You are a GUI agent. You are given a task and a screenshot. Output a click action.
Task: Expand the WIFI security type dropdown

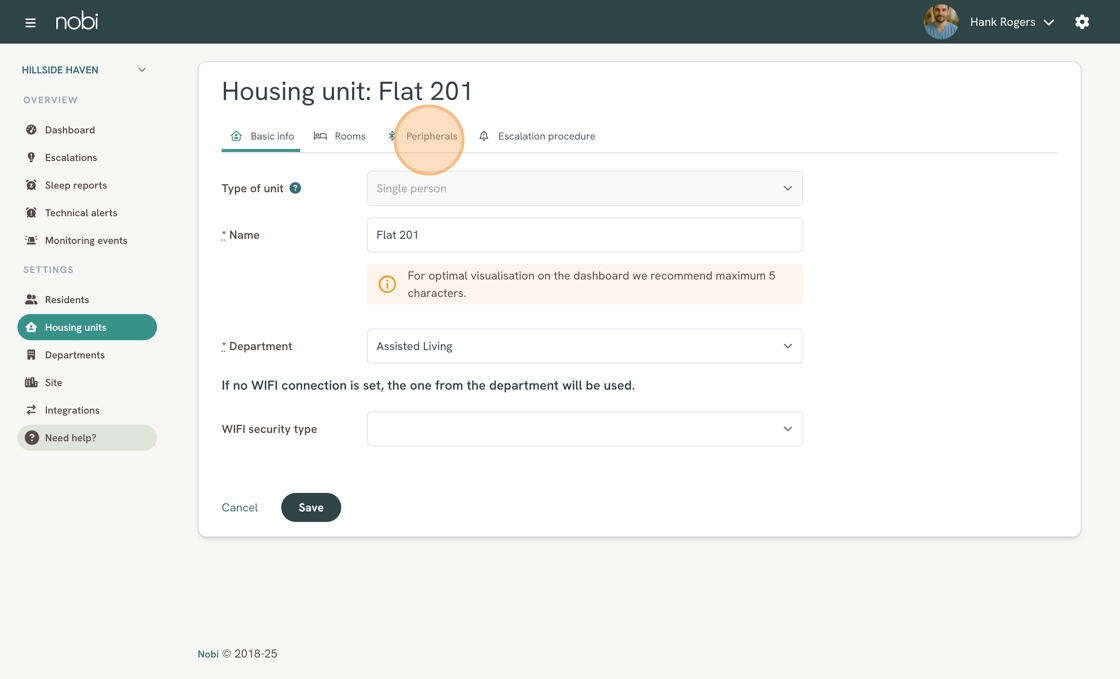(584, 429)
